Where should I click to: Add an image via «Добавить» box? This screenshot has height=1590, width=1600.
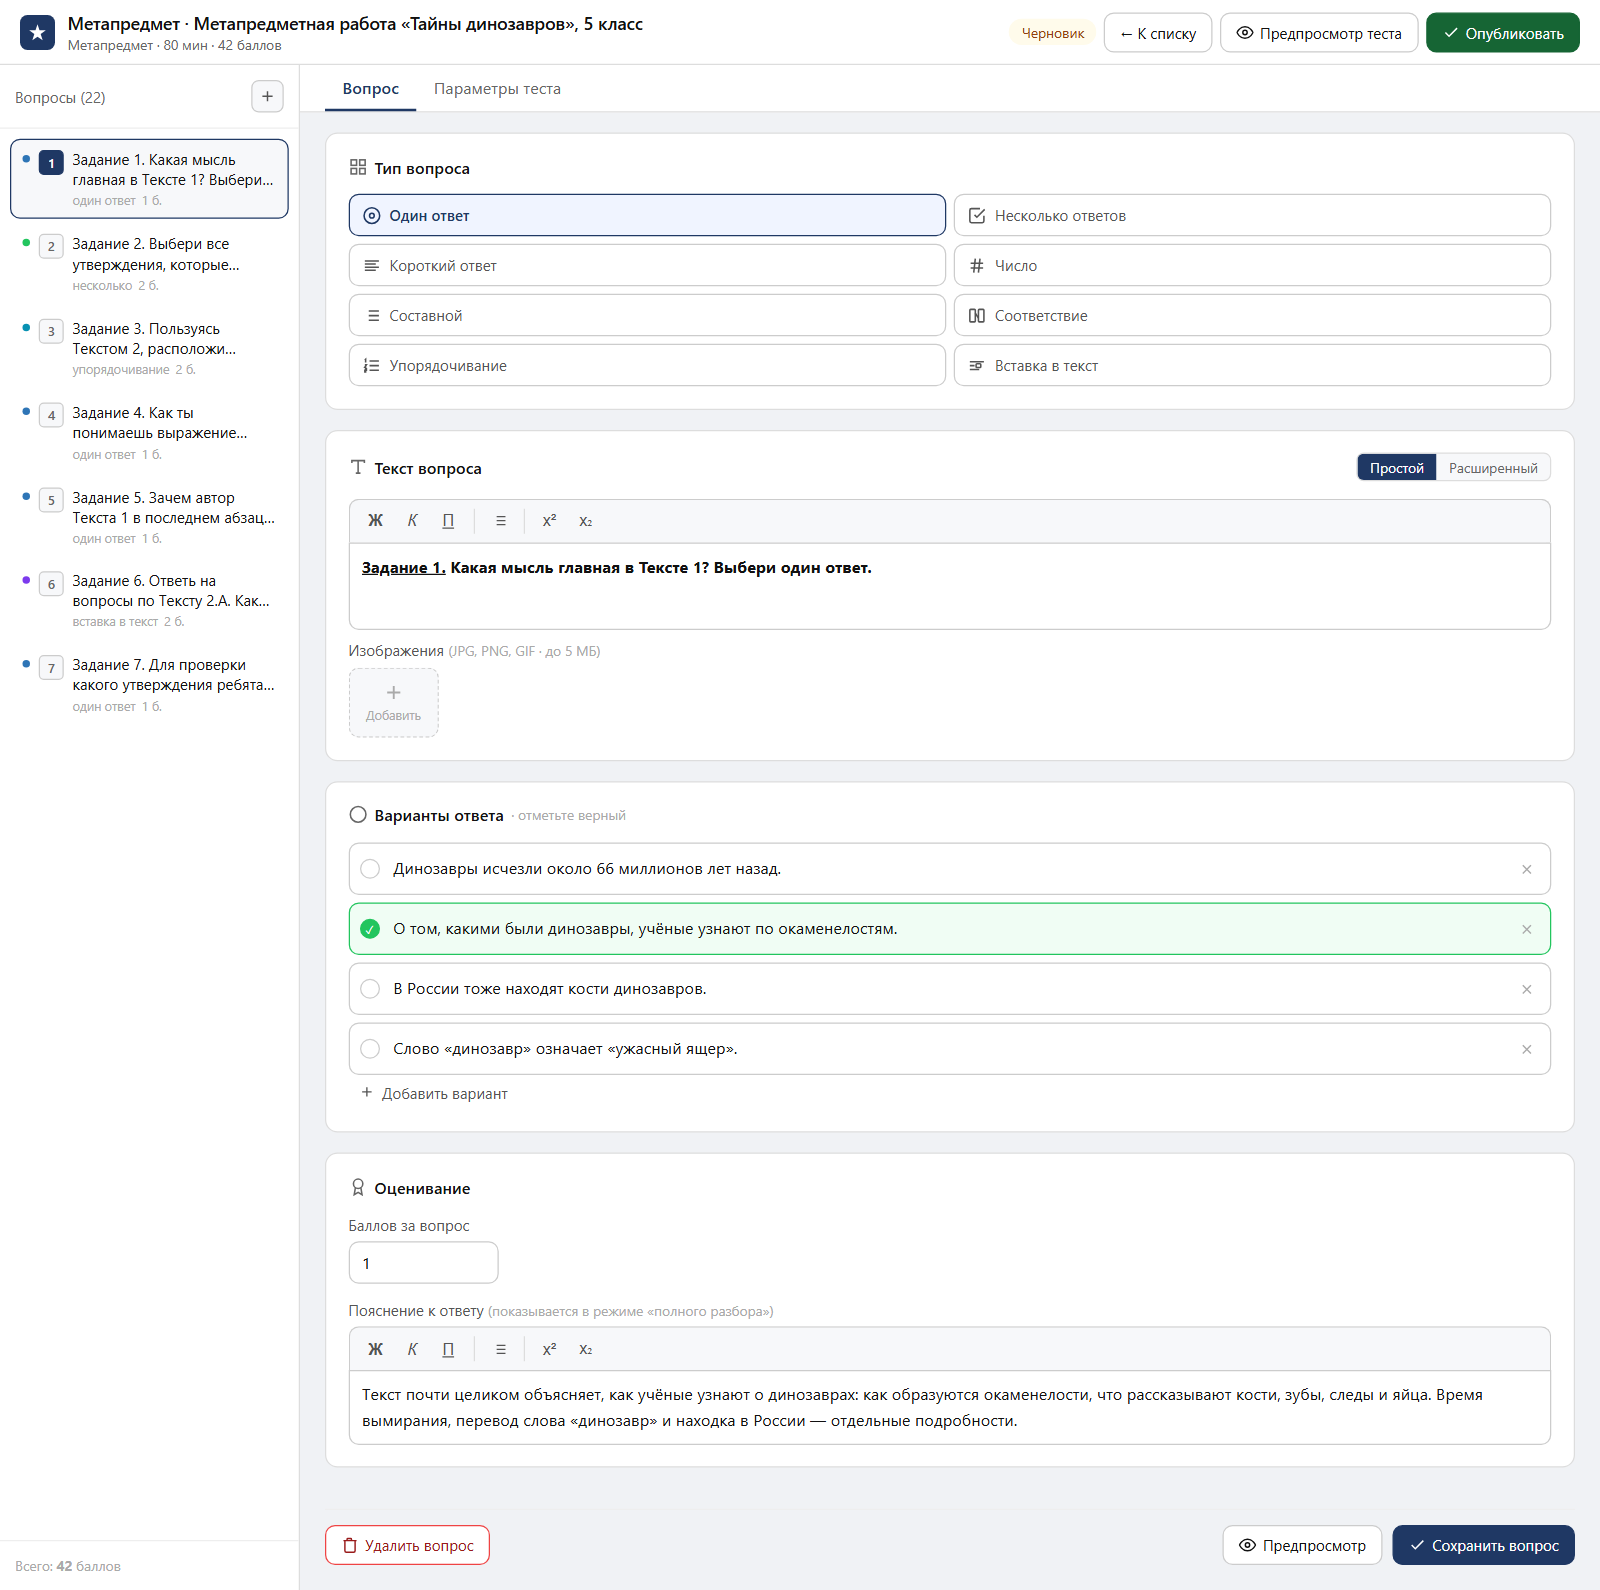pyautogui.click(x=393, y=703)
